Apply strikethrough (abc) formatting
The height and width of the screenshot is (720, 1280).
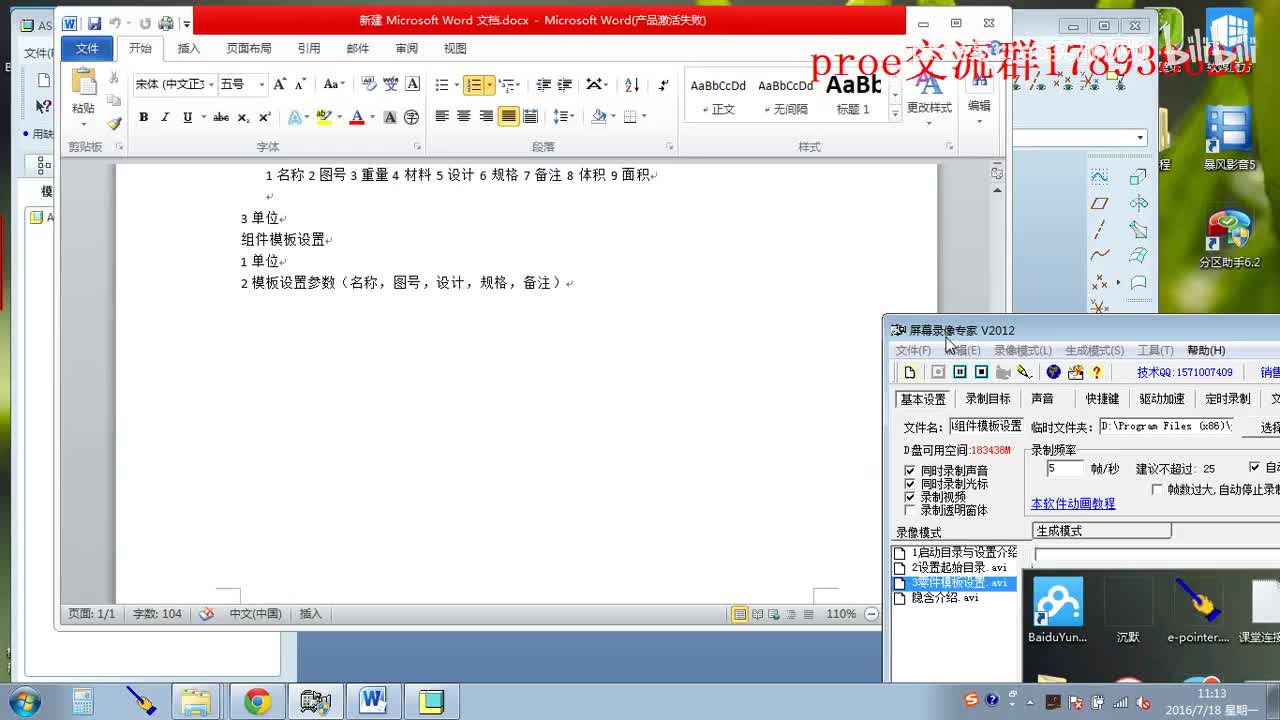[x=221, y=117]
